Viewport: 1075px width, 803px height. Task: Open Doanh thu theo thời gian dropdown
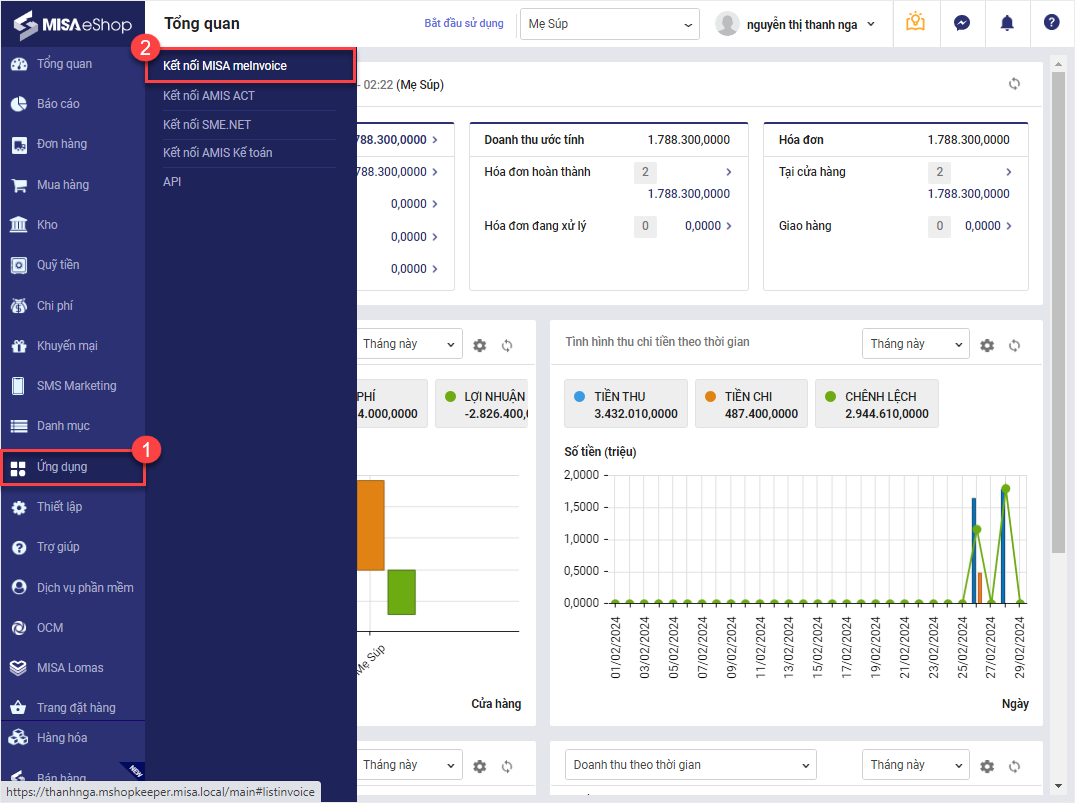[690, 765]
